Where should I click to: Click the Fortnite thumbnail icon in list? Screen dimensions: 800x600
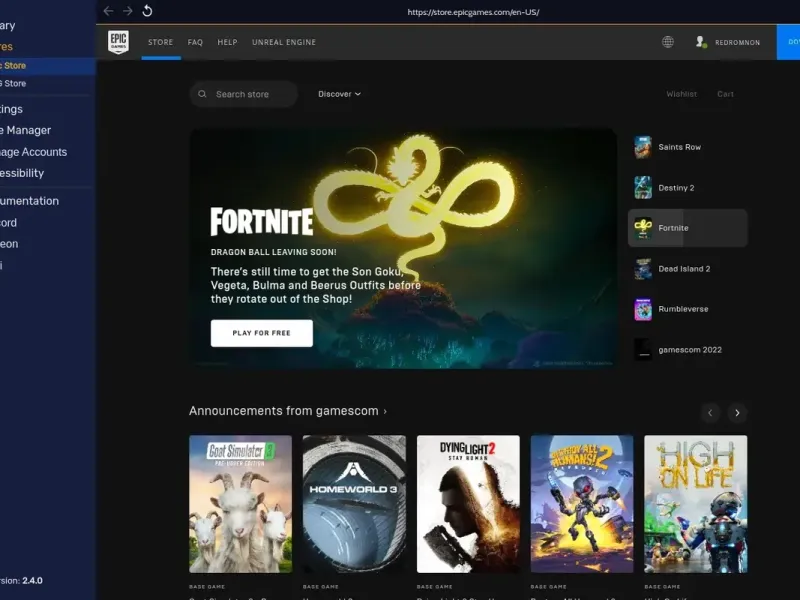(x=643, y=228)
